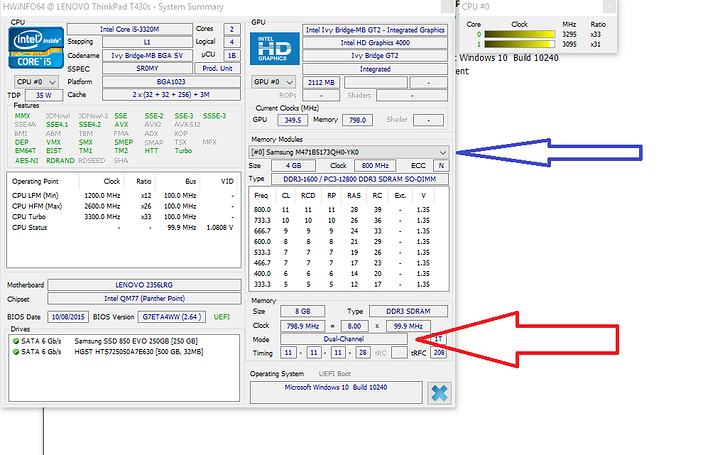This screenshot has height=455, width=720.
Task: Close summary with the blue X button
Action: 437,392
